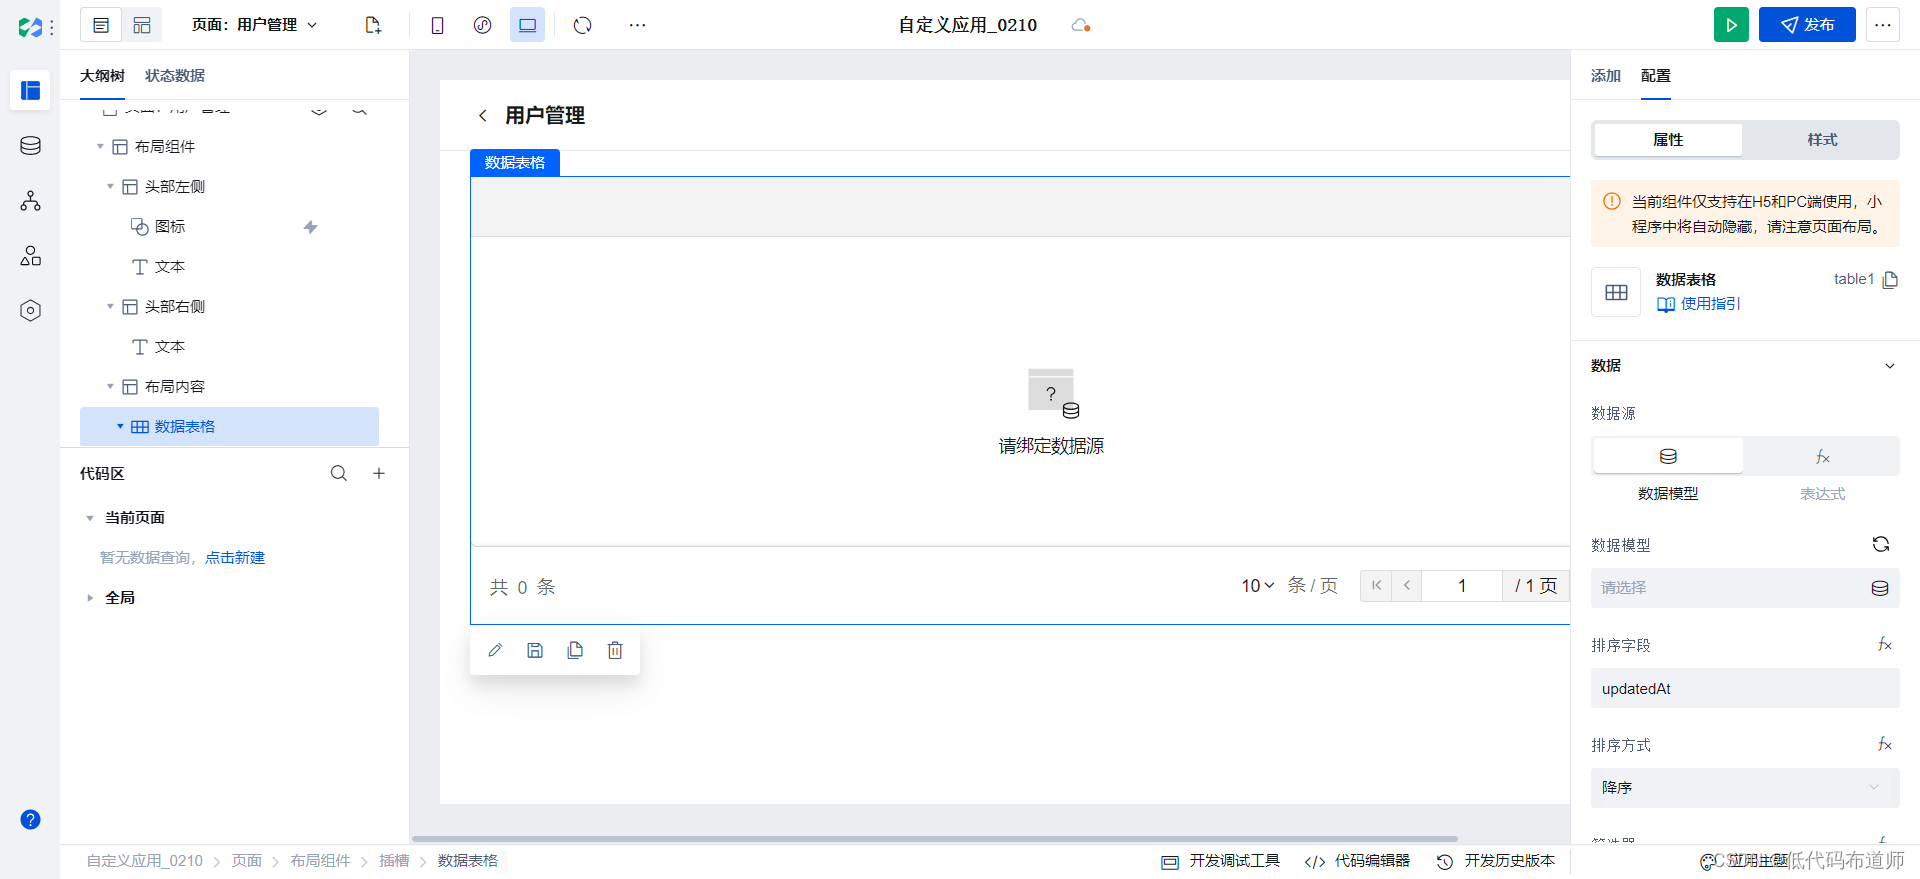Open the toolbar more options ellipsis
1920x879 pixels.
pos(637,25)
